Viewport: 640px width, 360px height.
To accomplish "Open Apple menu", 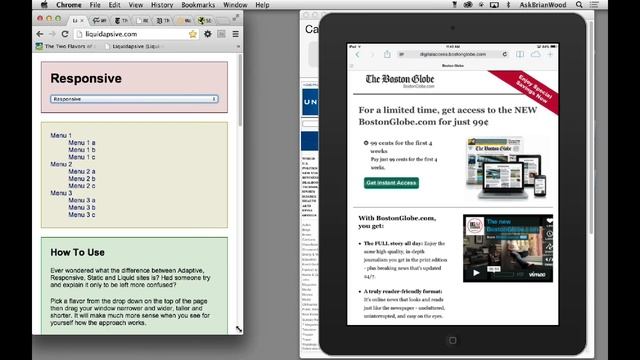I will point(44,5).
